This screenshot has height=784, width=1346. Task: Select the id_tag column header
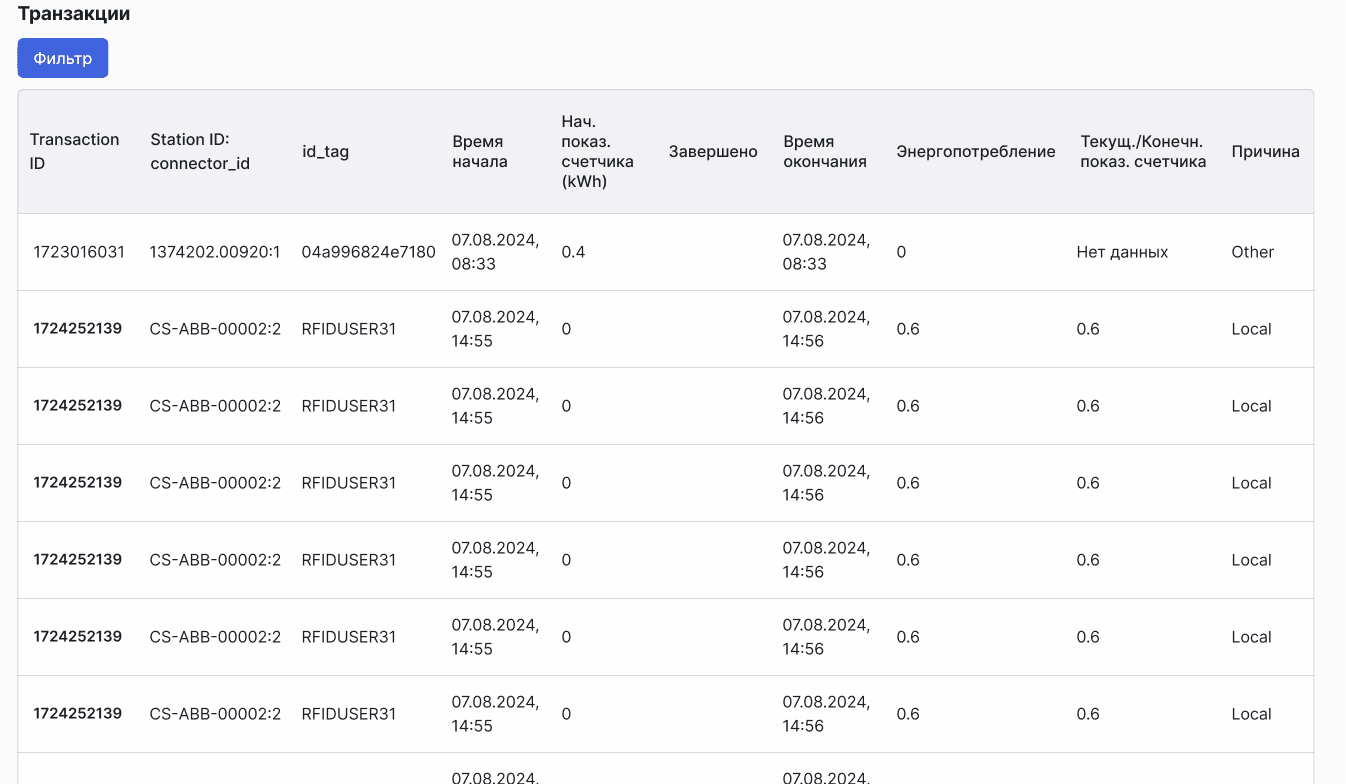coord(325,152)
